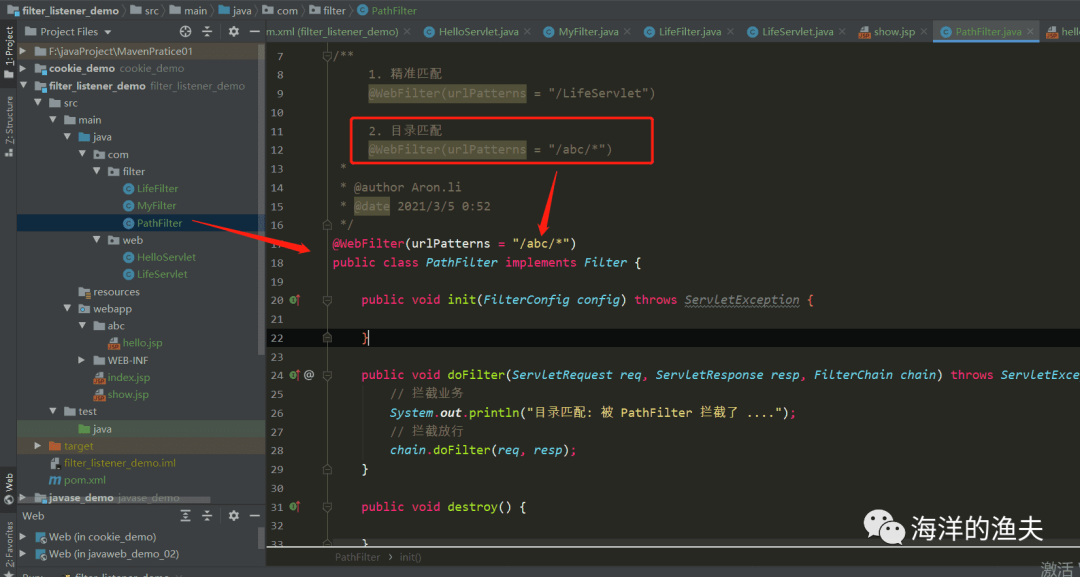Click implement-method gutter icon on line 24
1080x577 pixels.
click(295, 375)
